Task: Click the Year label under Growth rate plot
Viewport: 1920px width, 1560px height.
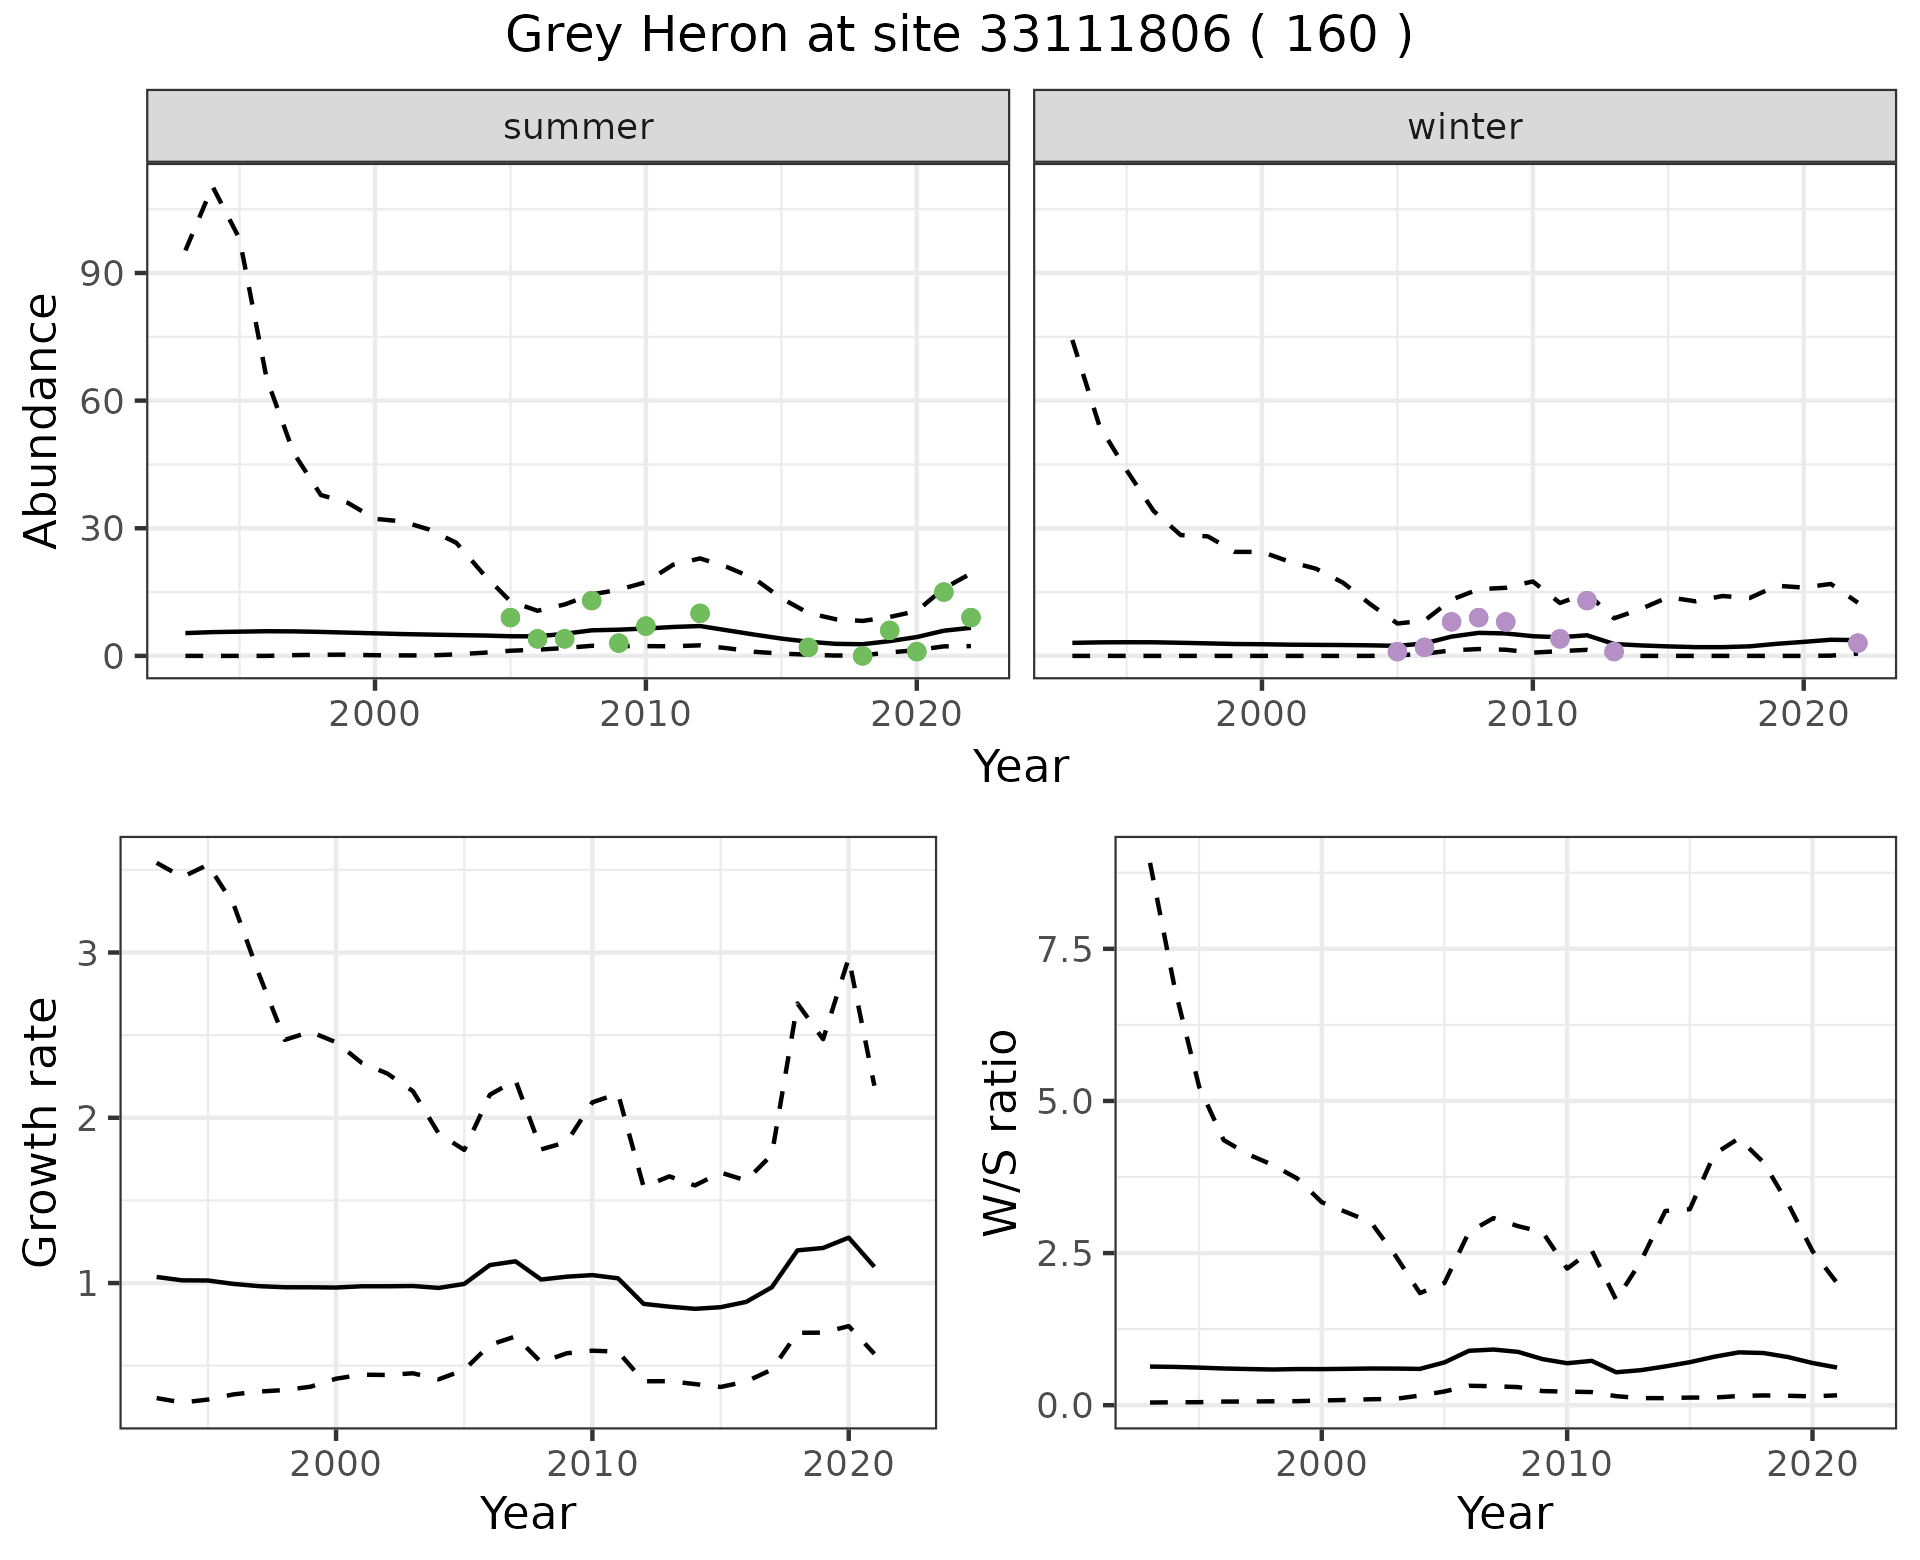Action: coord(528,1513)
